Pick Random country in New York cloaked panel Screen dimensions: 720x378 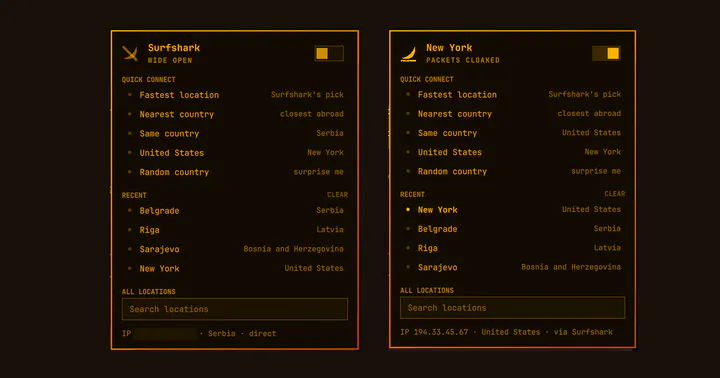pyautogui.click(x=512, y=171)
